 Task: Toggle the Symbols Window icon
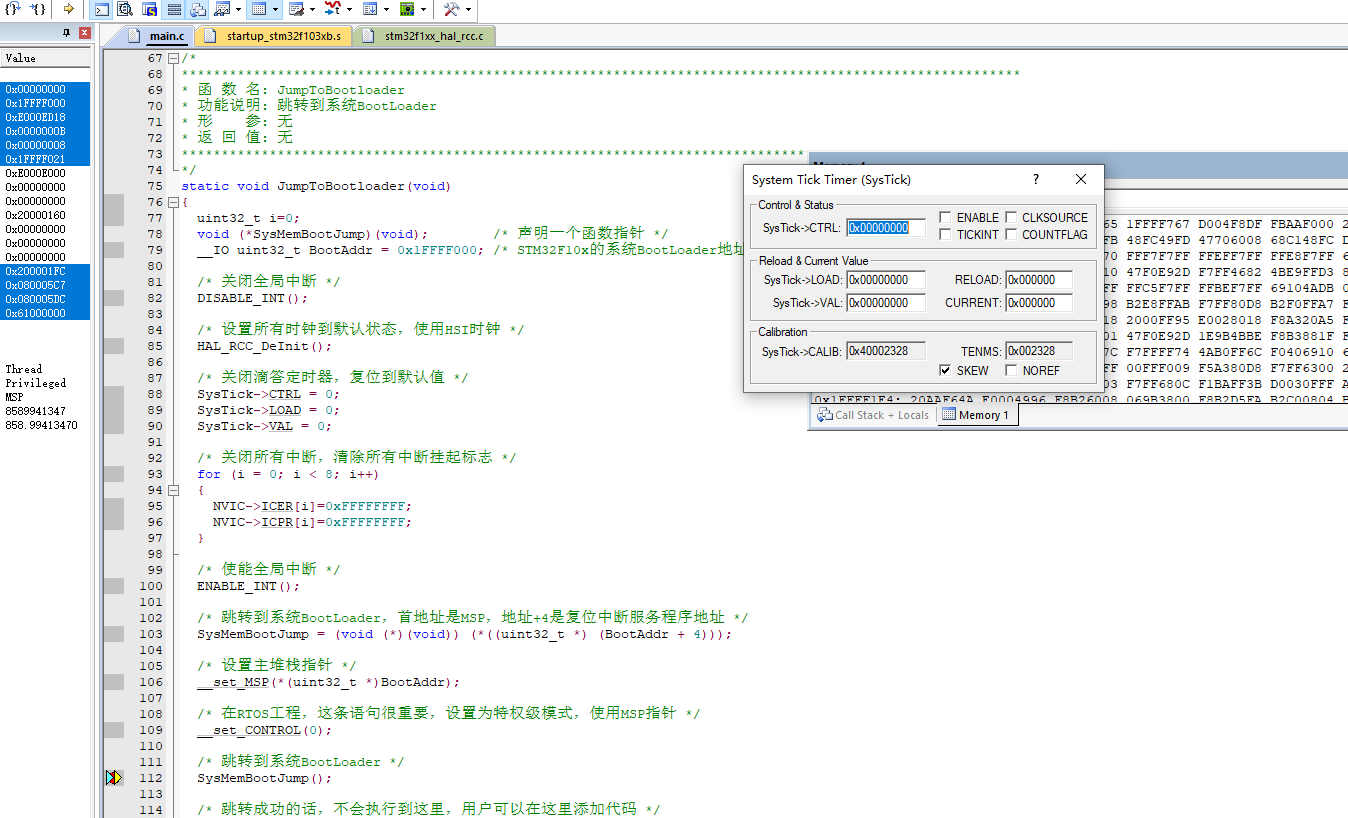(149, 10)
